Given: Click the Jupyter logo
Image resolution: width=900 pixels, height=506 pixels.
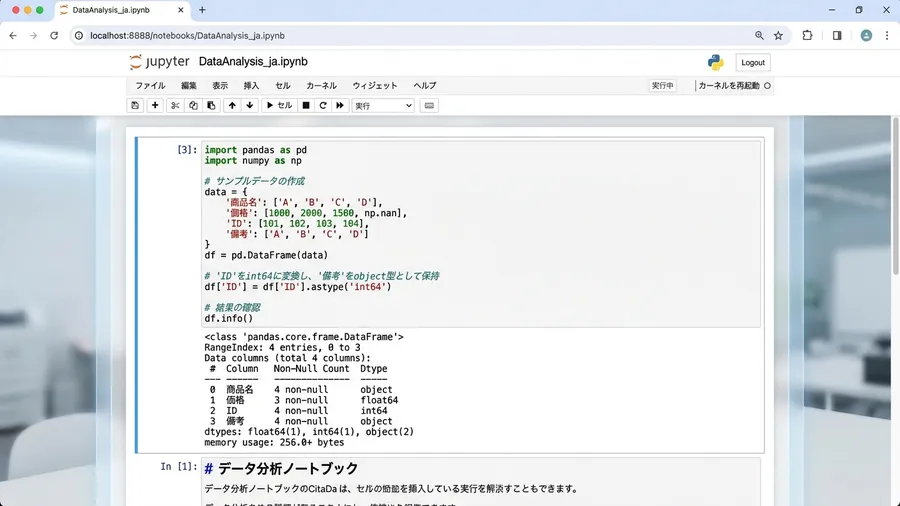Looking at the screenshot, I should 160,61.
